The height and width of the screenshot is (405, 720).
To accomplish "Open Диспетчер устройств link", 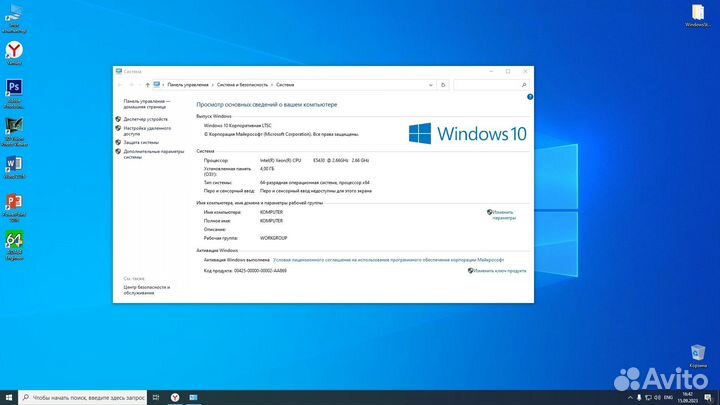I will tap(146, 119).
